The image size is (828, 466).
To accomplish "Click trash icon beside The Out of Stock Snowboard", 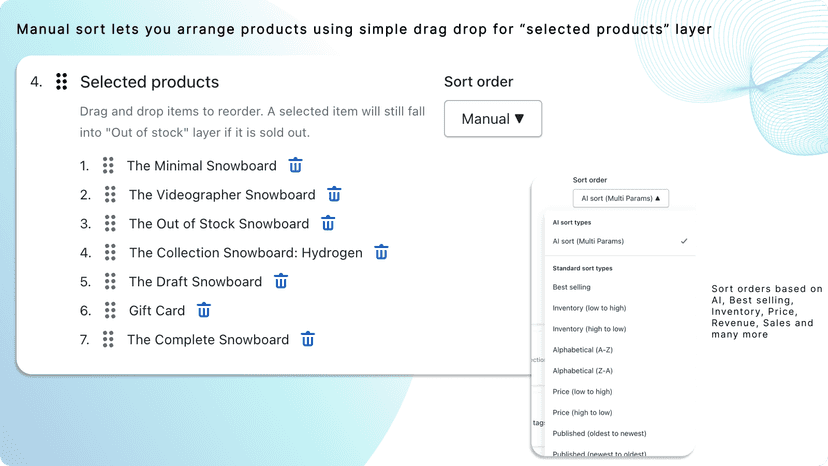I will point(328,223).
